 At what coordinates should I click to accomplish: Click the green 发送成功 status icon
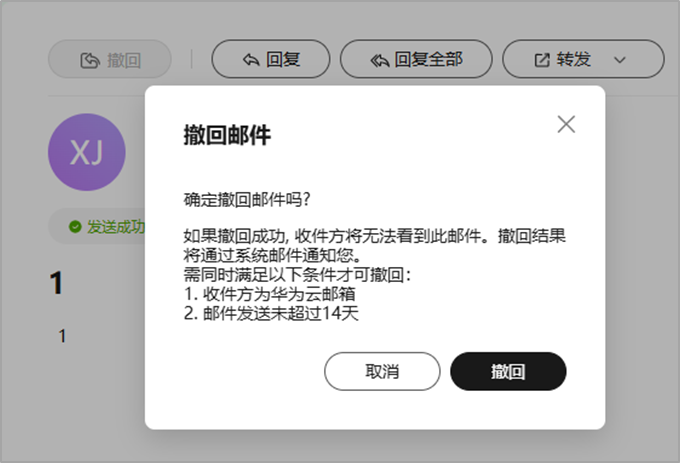[x=75, y=227]
